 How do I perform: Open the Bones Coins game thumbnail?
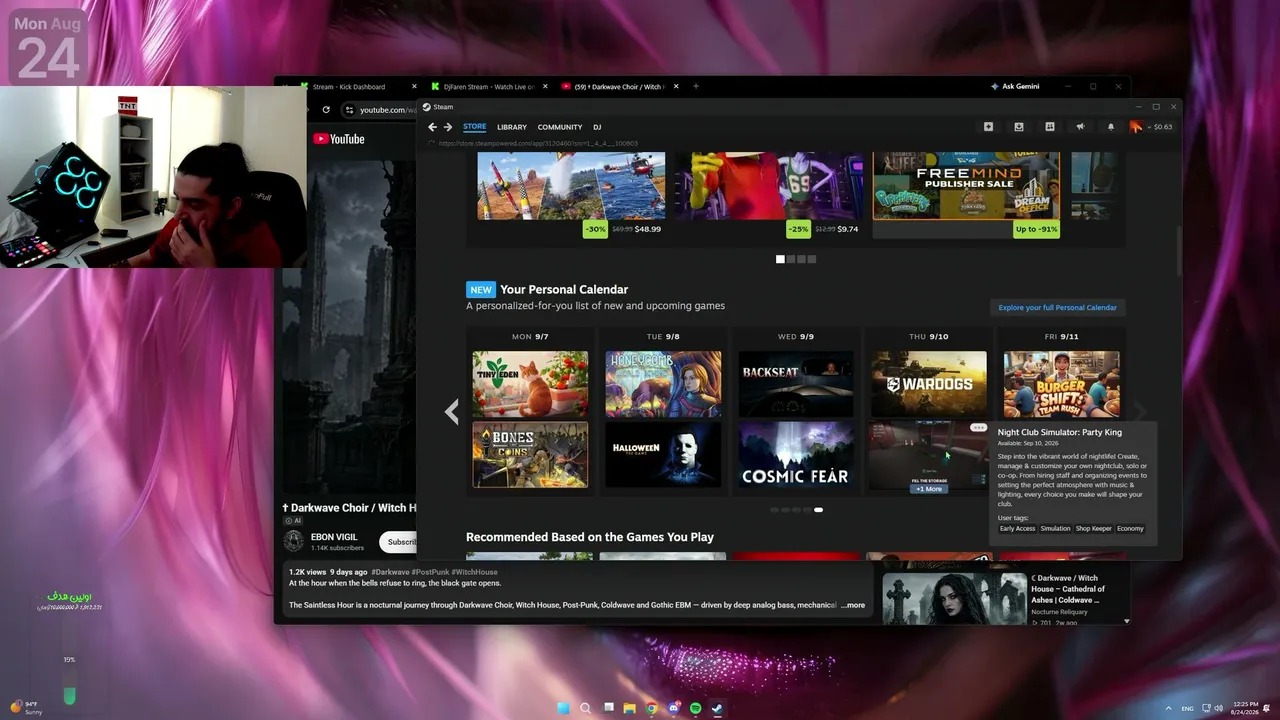tap(530, 455)
